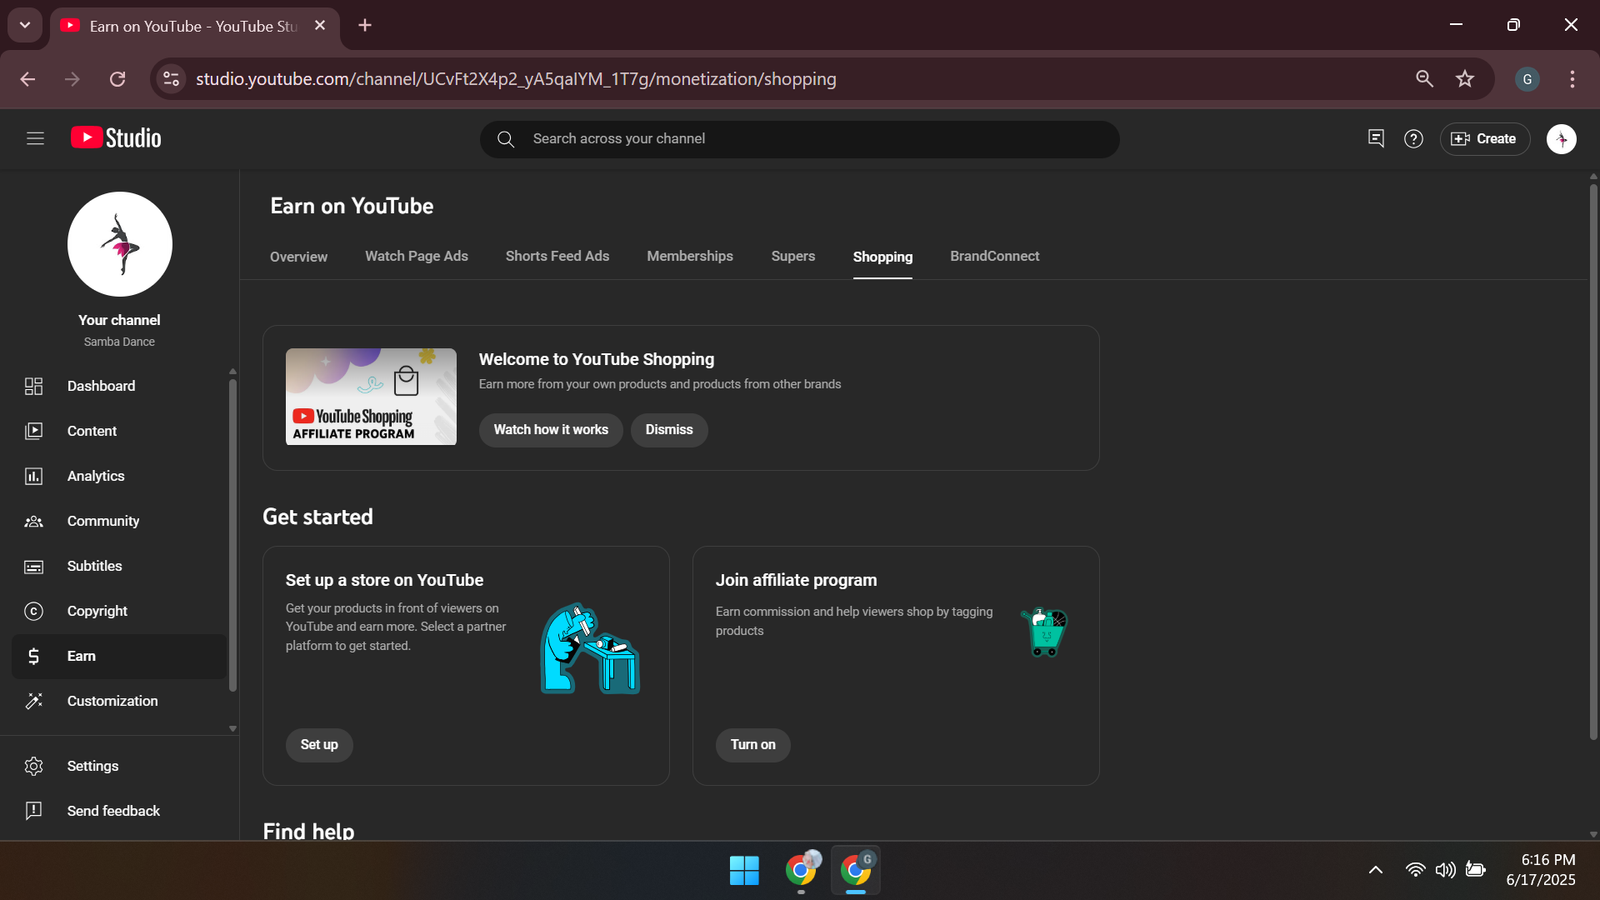Click the search magnifier icon in Studio
Image resolution: width=1600 pixels, height=900 pixels.
coord(506,139)
